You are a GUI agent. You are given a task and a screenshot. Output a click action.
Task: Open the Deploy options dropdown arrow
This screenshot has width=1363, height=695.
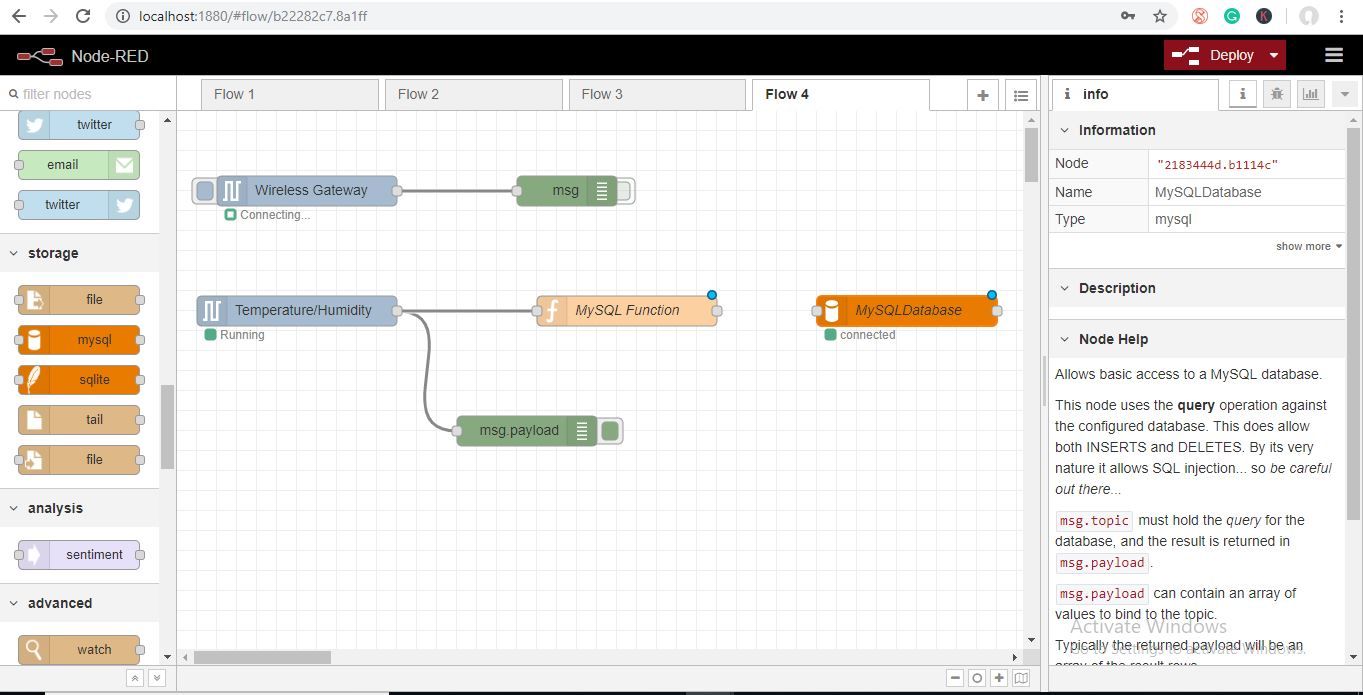(x=1274, y=56)
